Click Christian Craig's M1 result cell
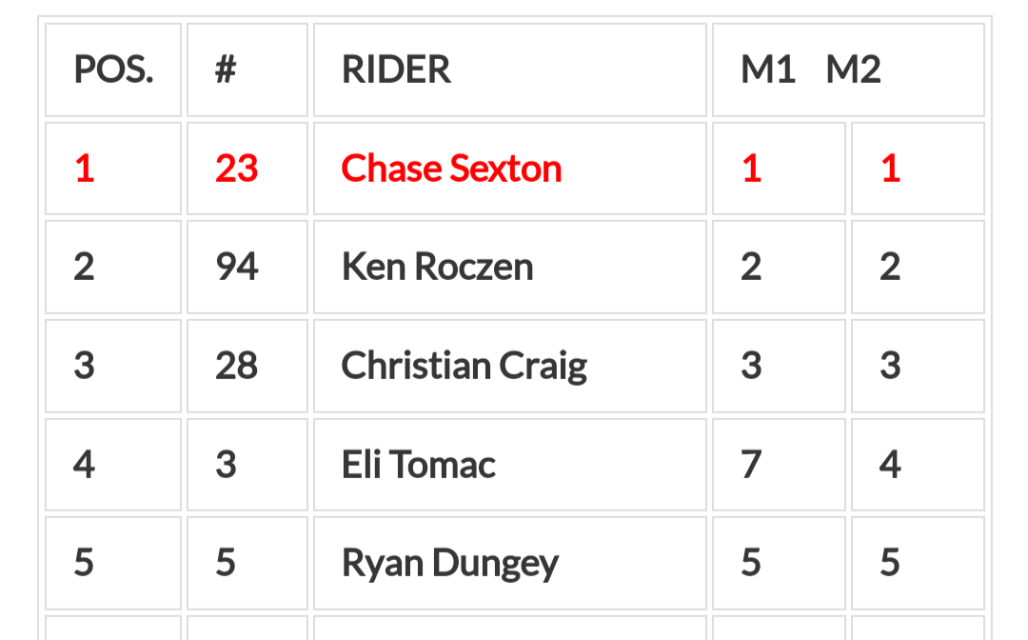This screenshot has width=1028, height=640. pos(779,366)
